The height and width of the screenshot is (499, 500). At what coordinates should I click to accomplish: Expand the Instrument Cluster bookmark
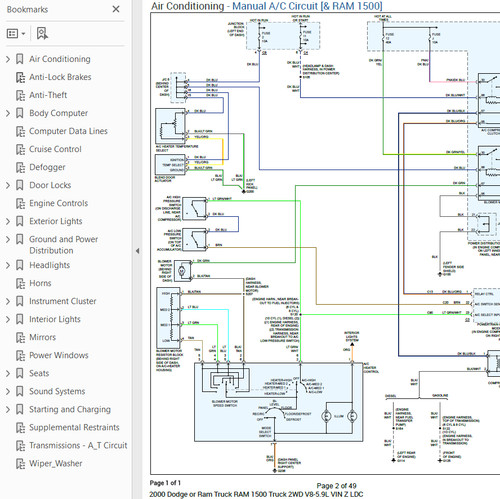[x=8, y=301]
